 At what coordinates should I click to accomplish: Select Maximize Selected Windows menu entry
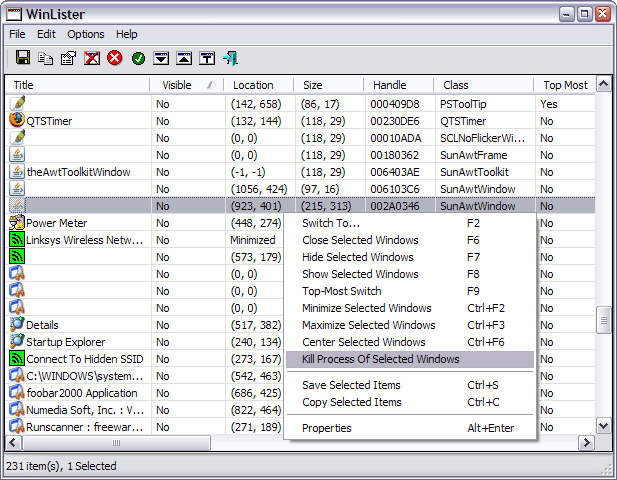point(410,325)
